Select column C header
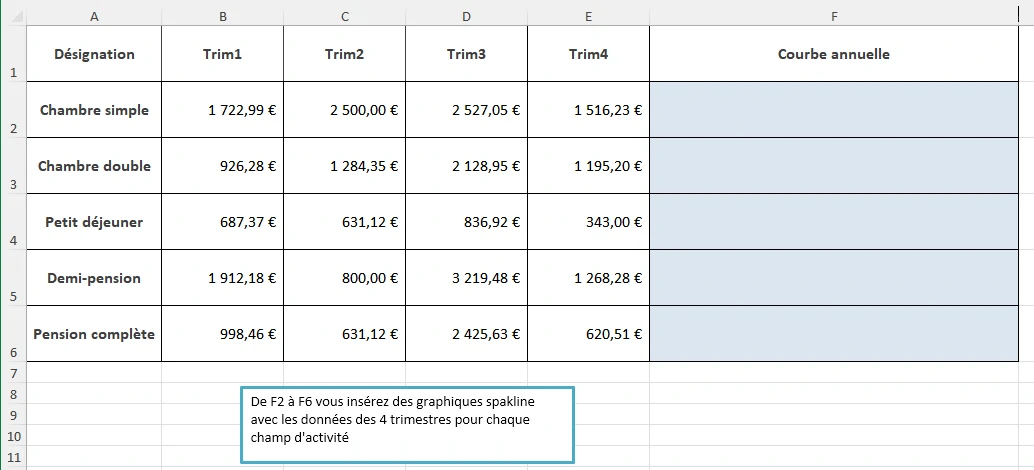1034x470 pixels. coord(344,16)
